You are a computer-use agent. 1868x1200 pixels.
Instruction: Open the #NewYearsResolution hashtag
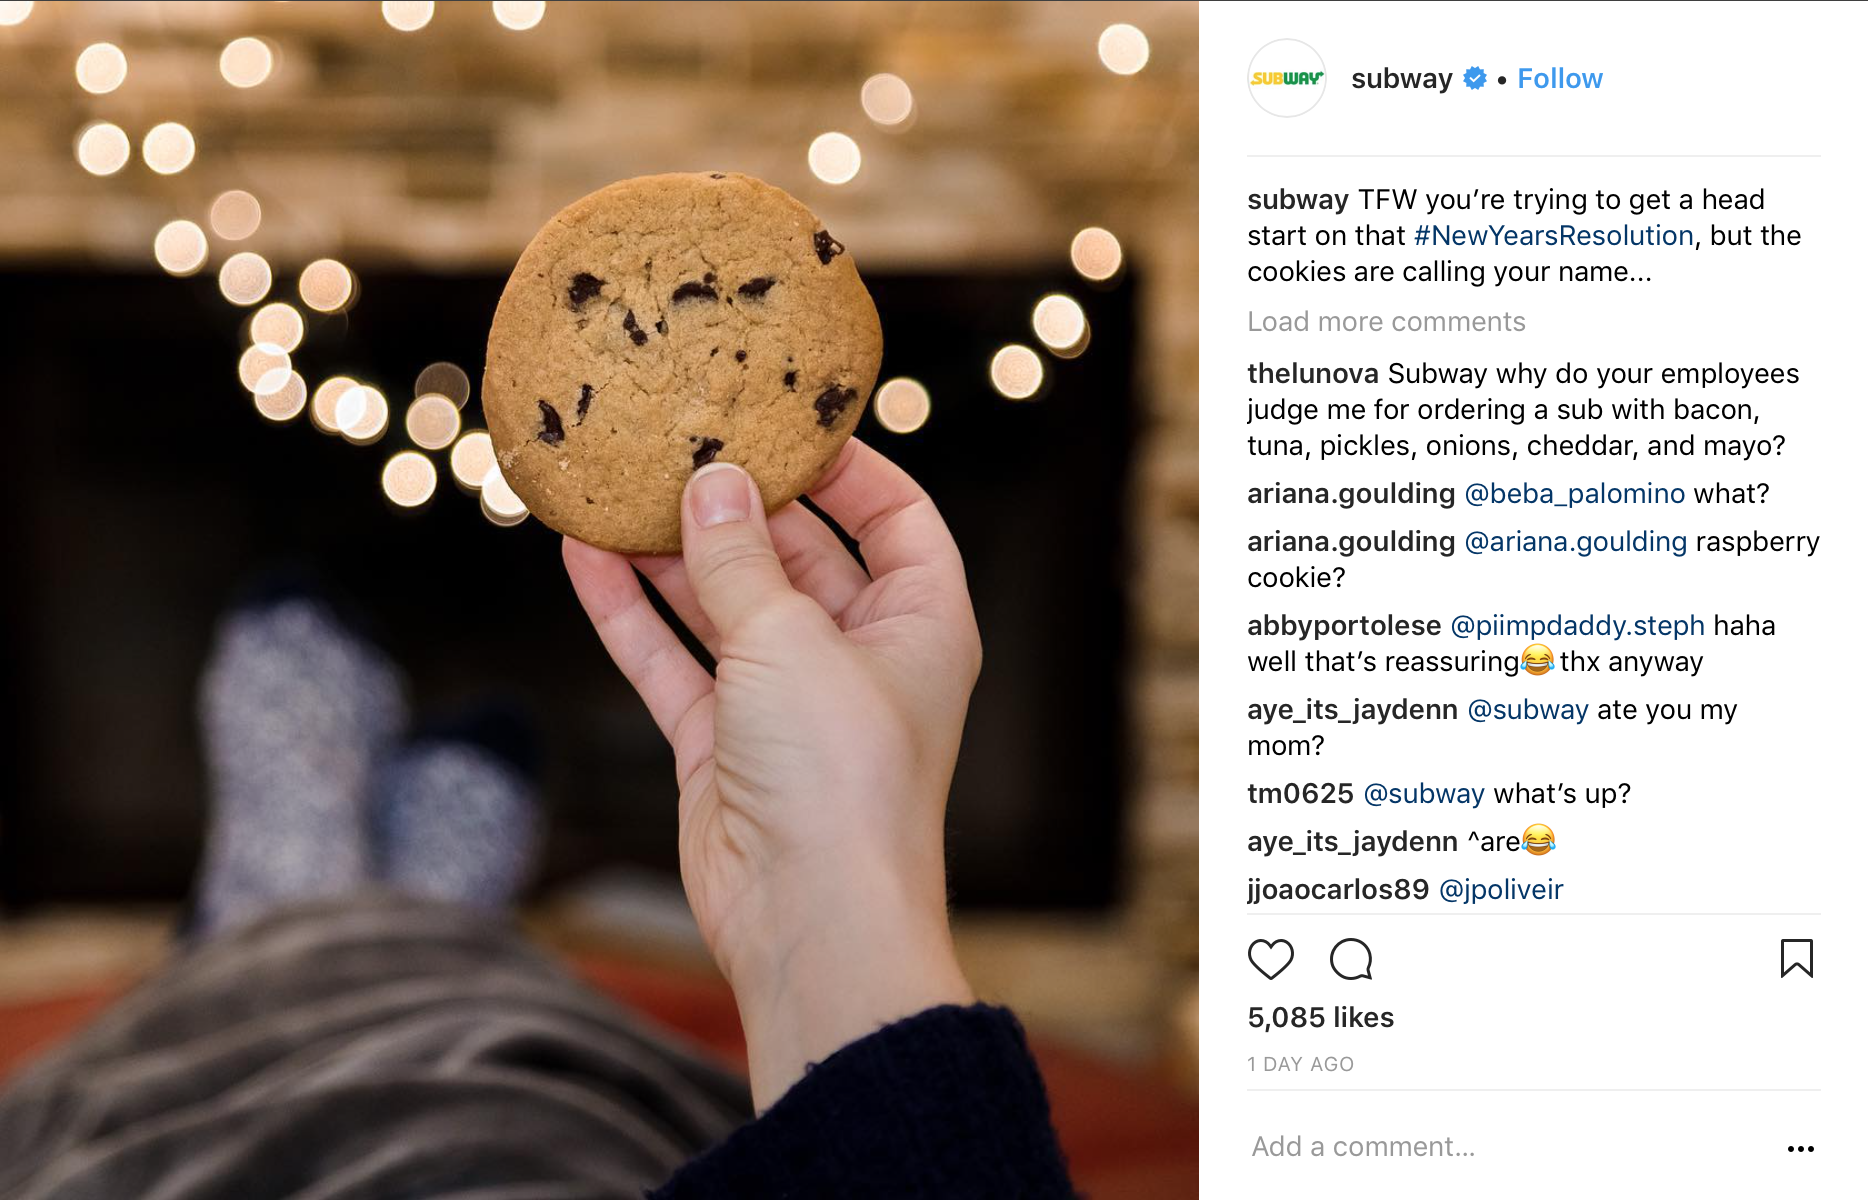(1553, 235)
